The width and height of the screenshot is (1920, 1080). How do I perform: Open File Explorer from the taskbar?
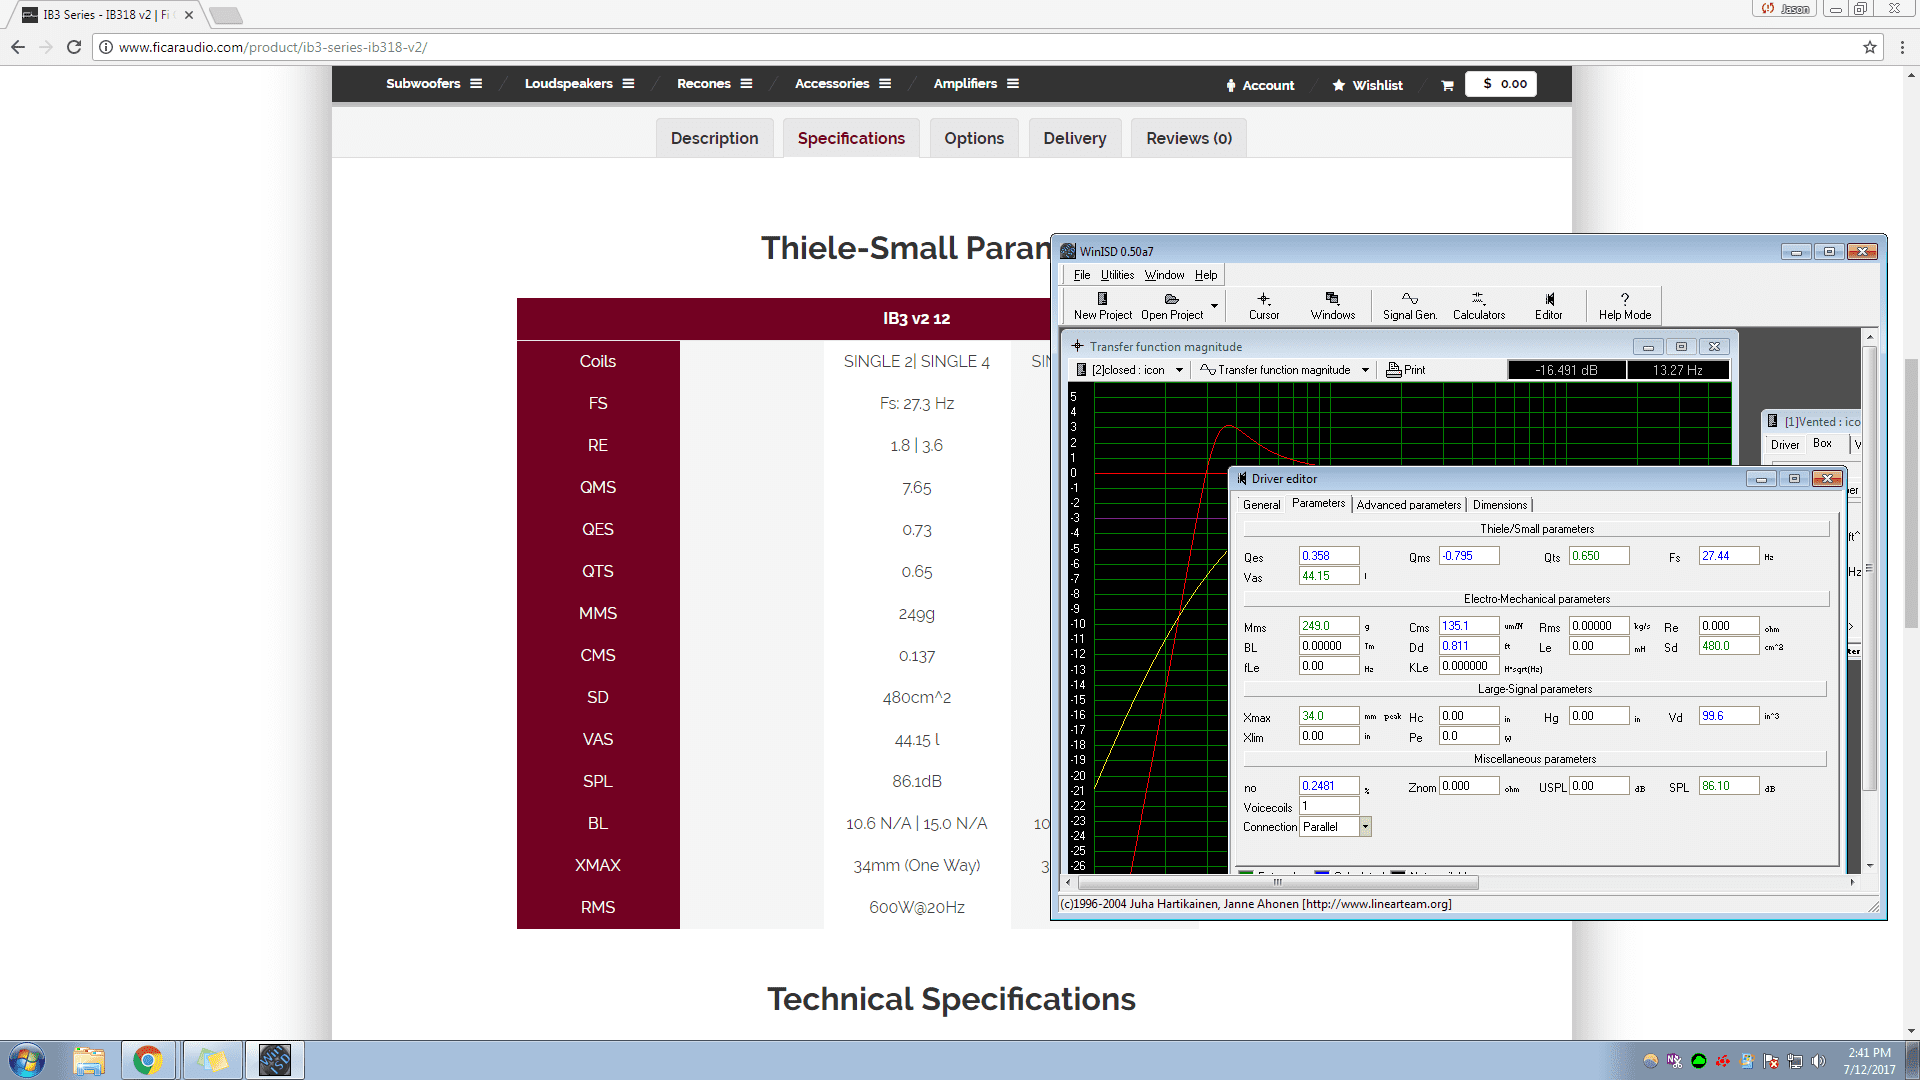point(89,1060)
